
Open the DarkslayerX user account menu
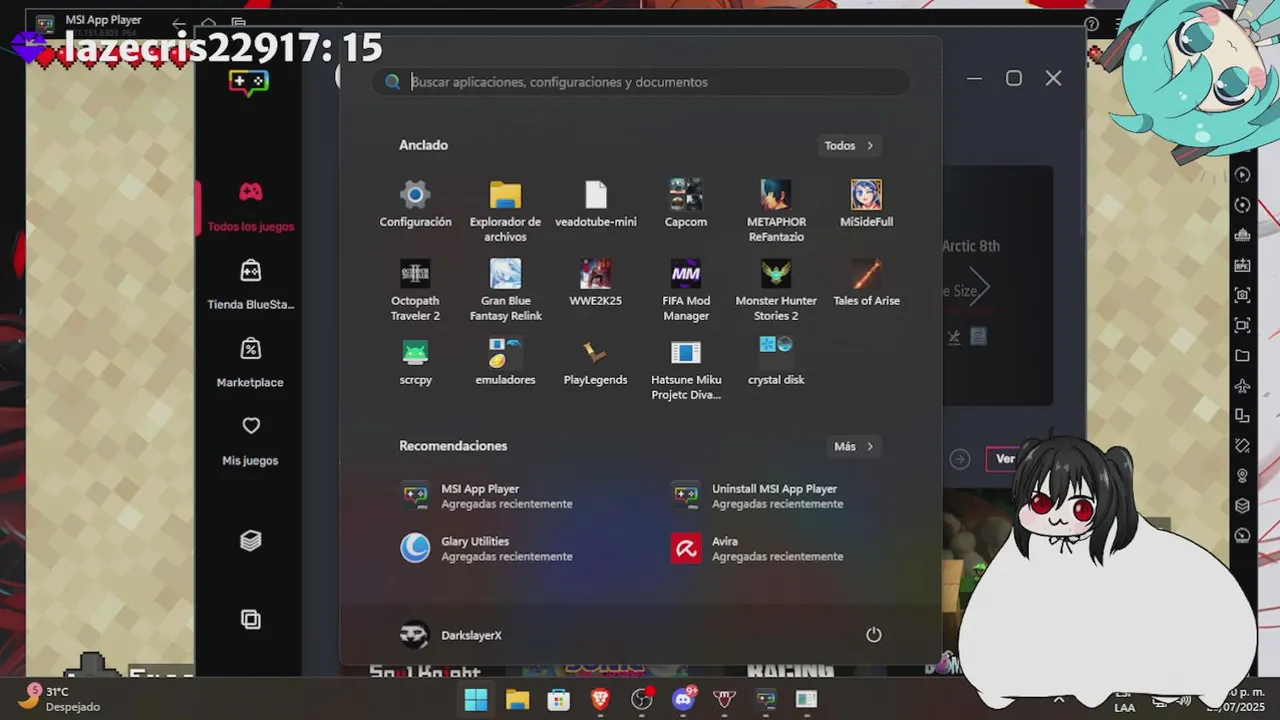pyautogui.click(x=451, y=635)
